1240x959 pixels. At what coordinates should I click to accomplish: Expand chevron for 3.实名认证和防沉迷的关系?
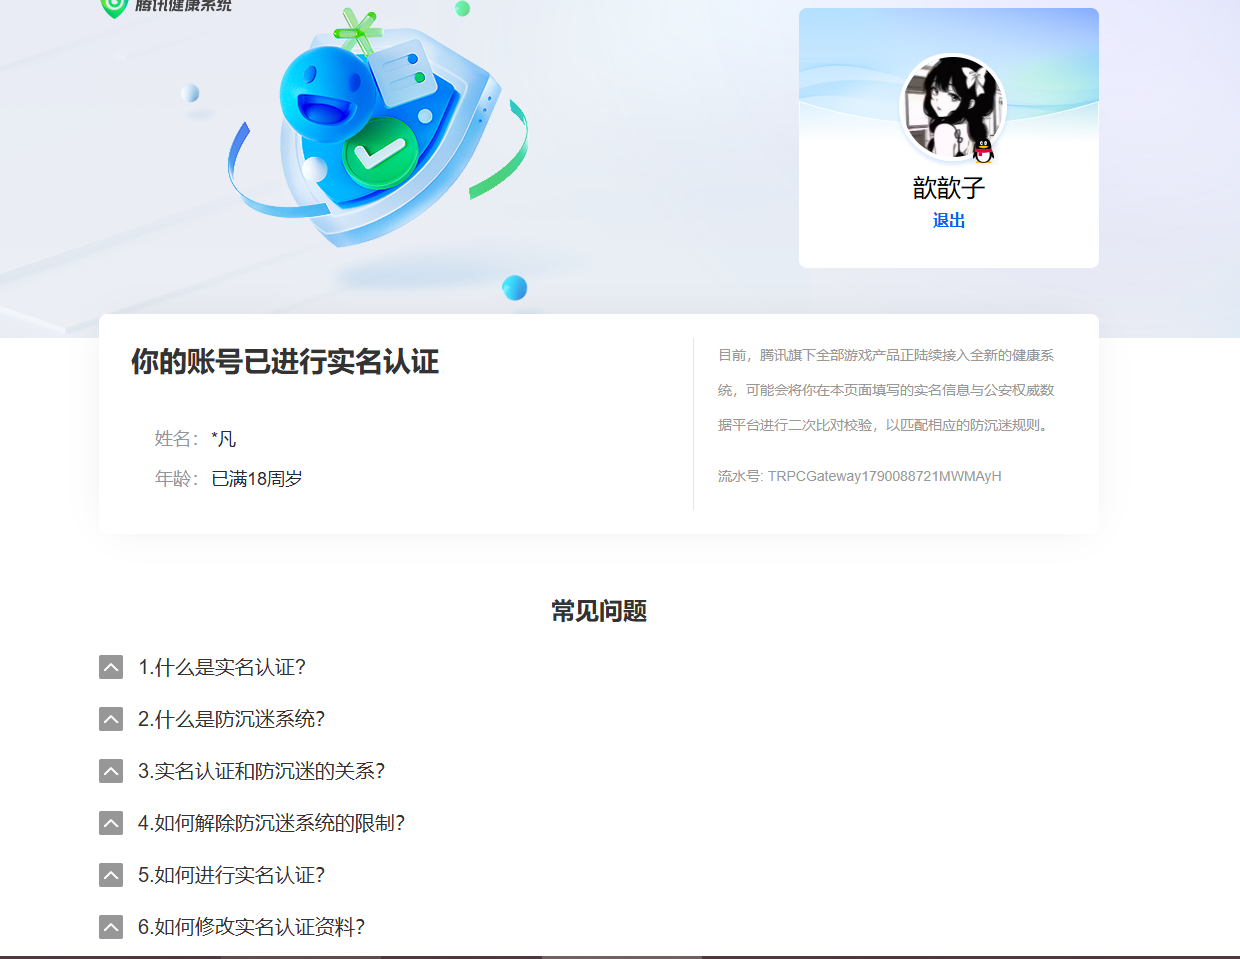click(111, 771)
